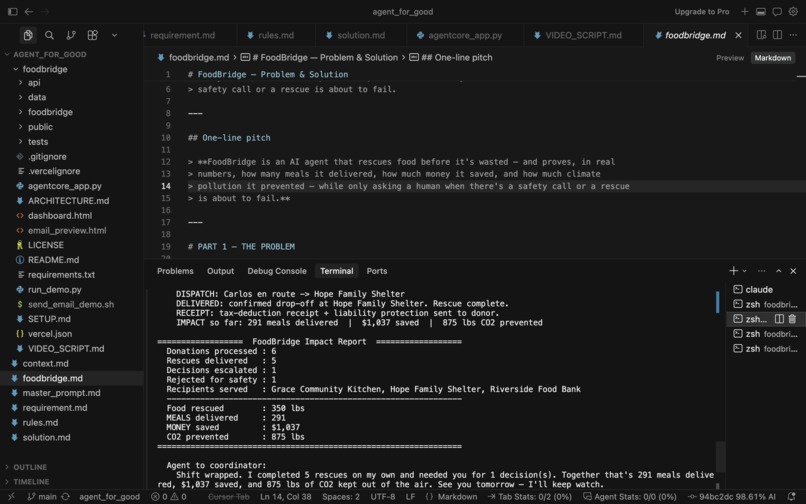Open the Extensions view icon
Image resolution: width=806 pixels, height=504 pixels.
[x=93, y=35]
